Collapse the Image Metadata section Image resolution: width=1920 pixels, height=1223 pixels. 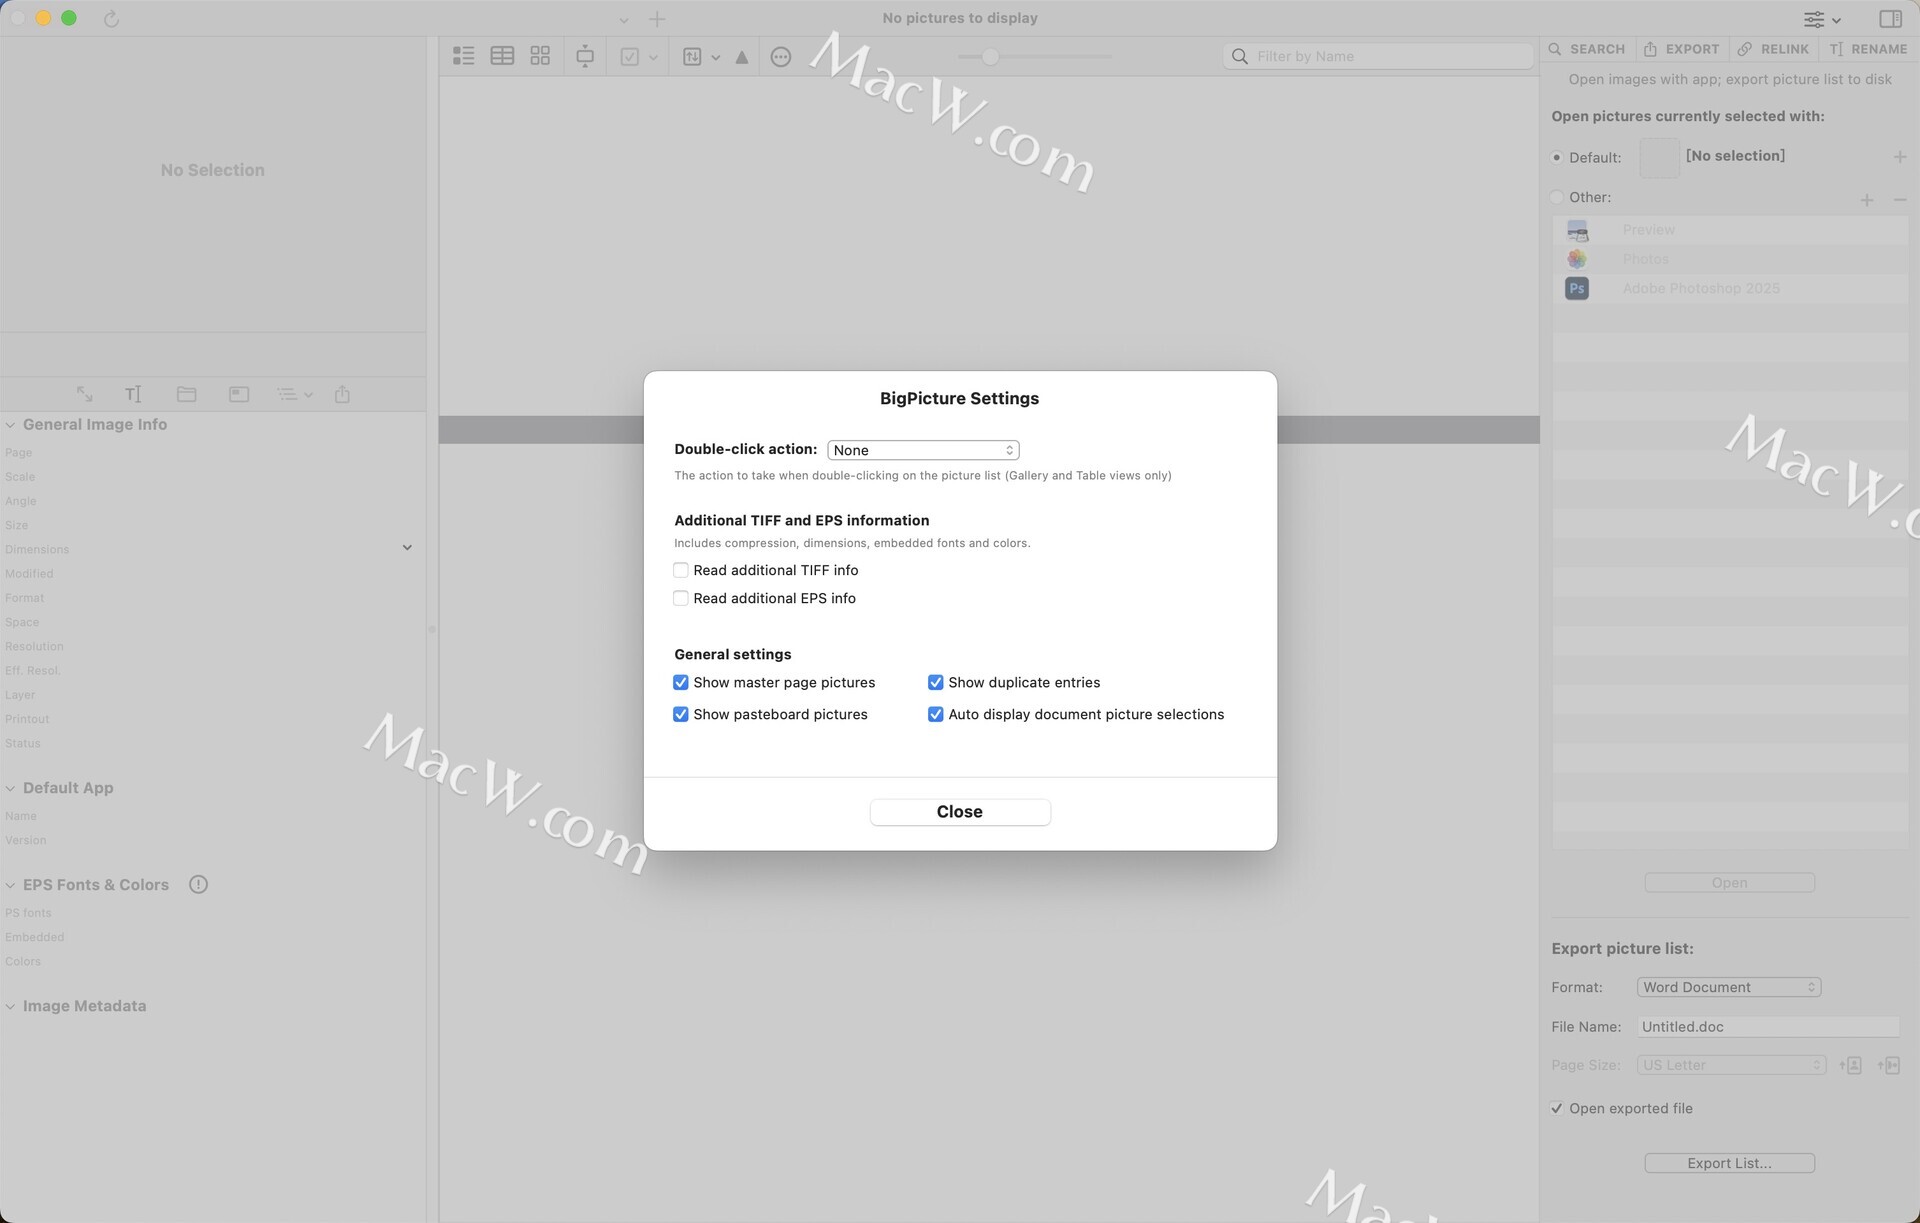tap(10, 1006)
